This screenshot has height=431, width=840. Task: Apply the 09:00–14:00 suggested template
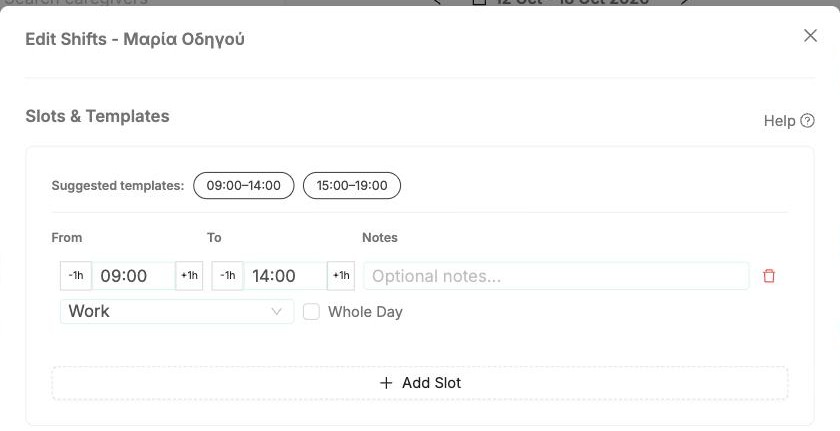click(244, 185)
